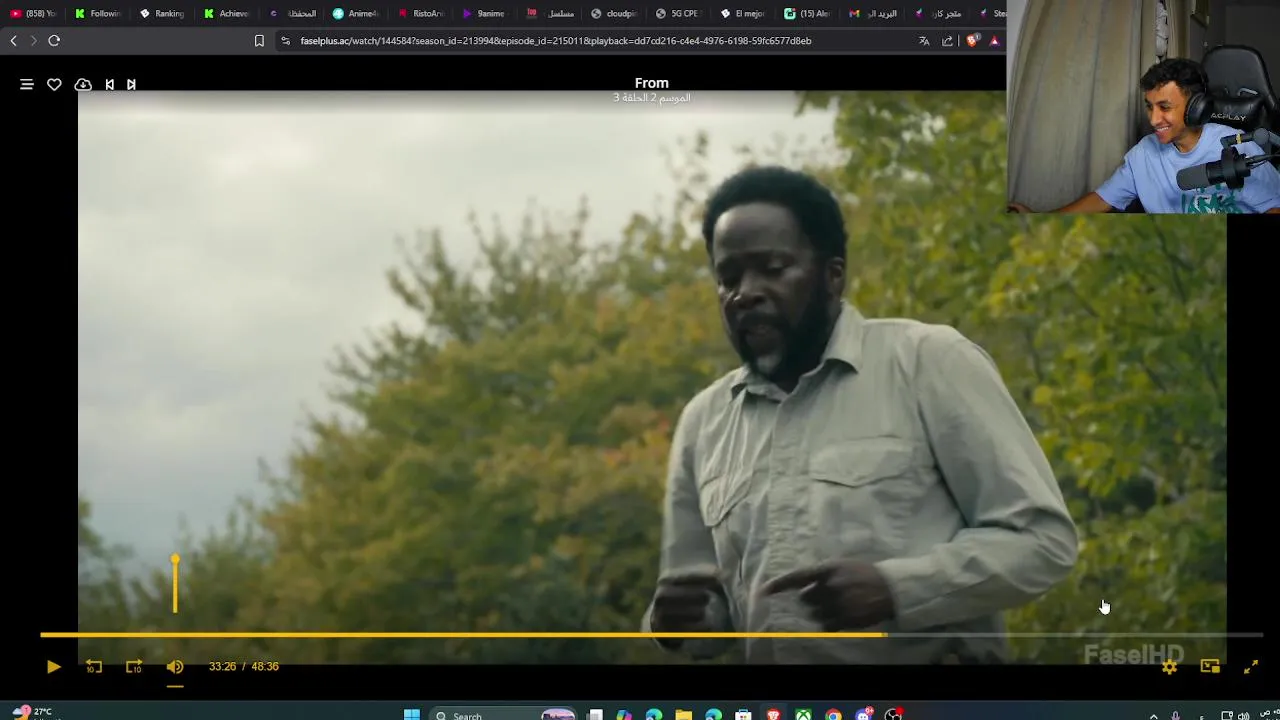
Task: Open Xbox app in the taskbar
Action: click(x=803, y=714)
